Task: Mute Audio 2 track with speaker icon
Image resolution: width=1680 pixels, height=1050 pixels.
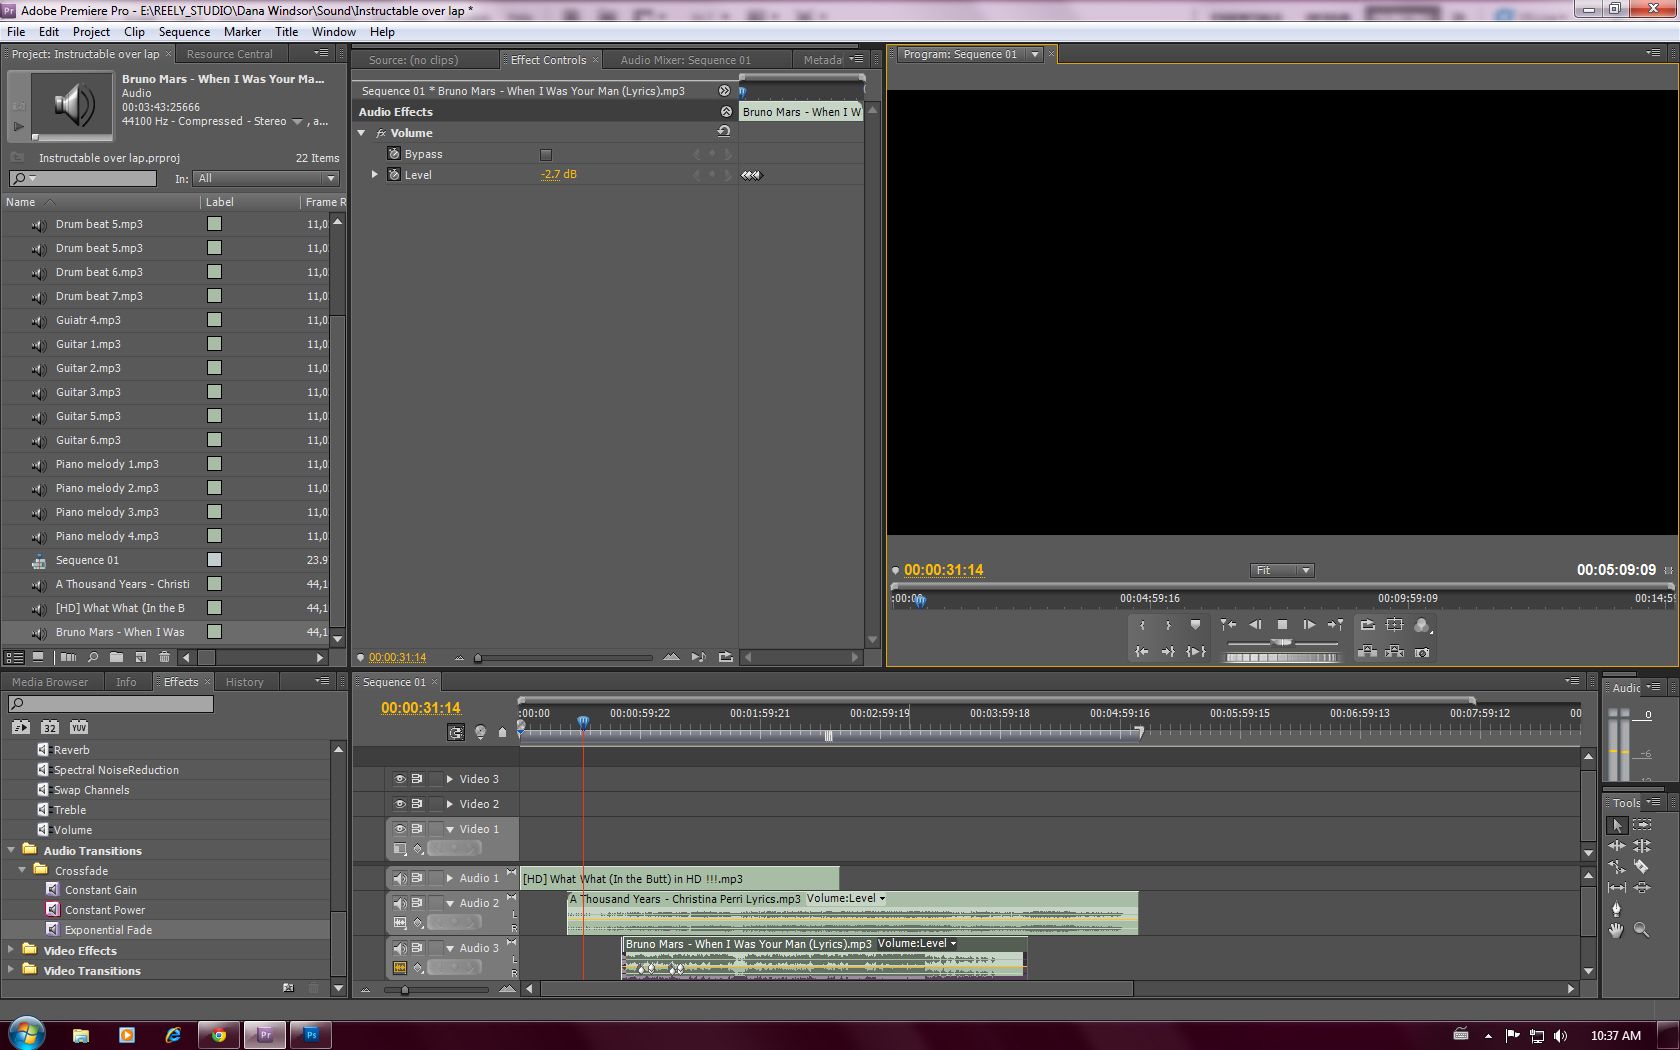Action: (399, 903)
